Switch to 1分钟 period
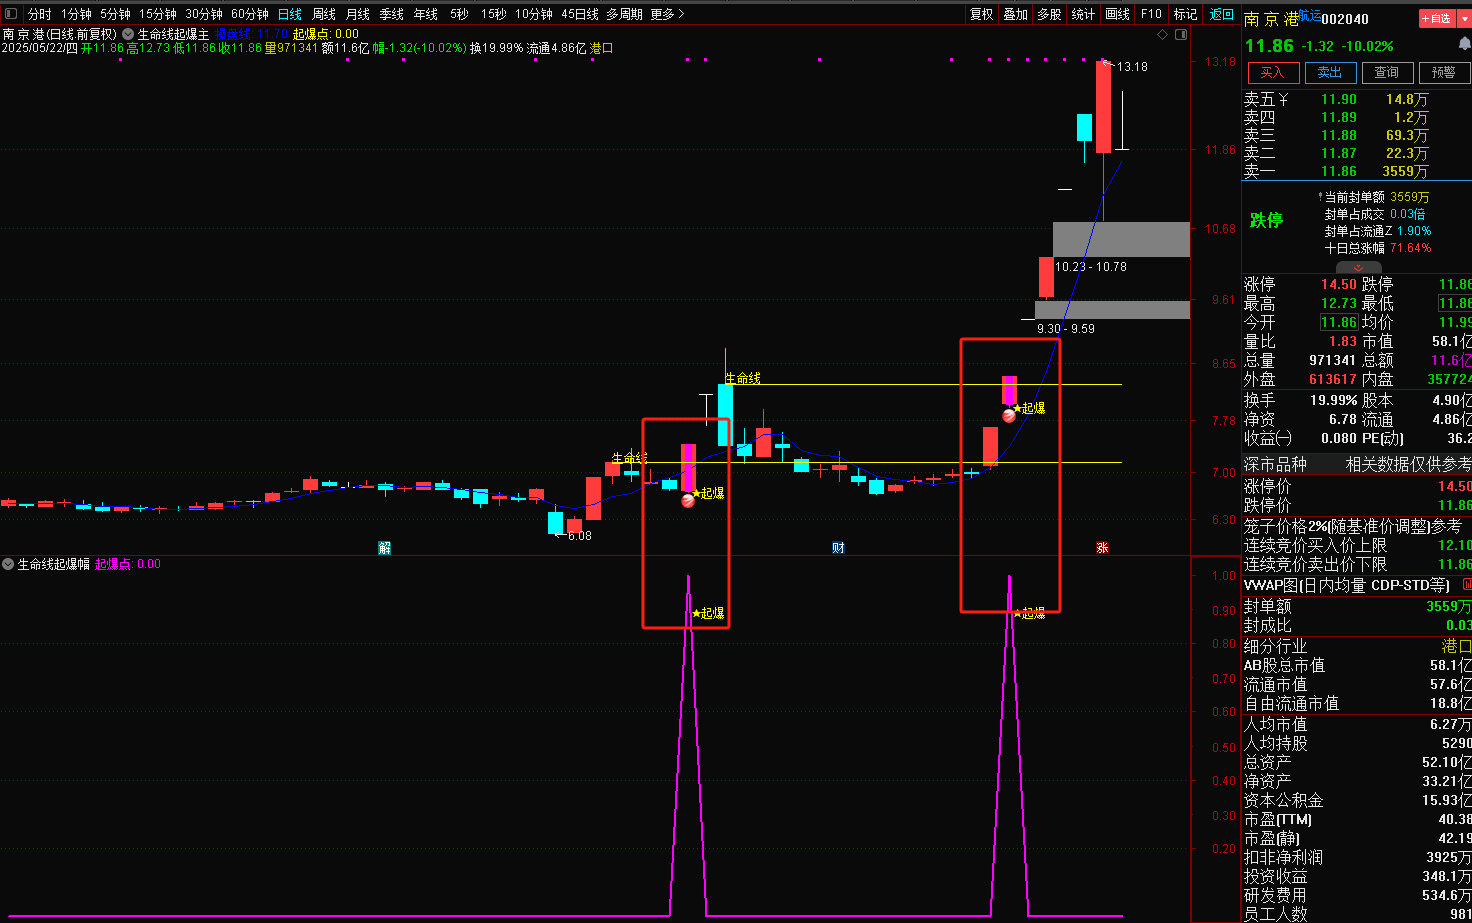The height and width of the screenshot is (923, 1472). (x=76, y=14)
